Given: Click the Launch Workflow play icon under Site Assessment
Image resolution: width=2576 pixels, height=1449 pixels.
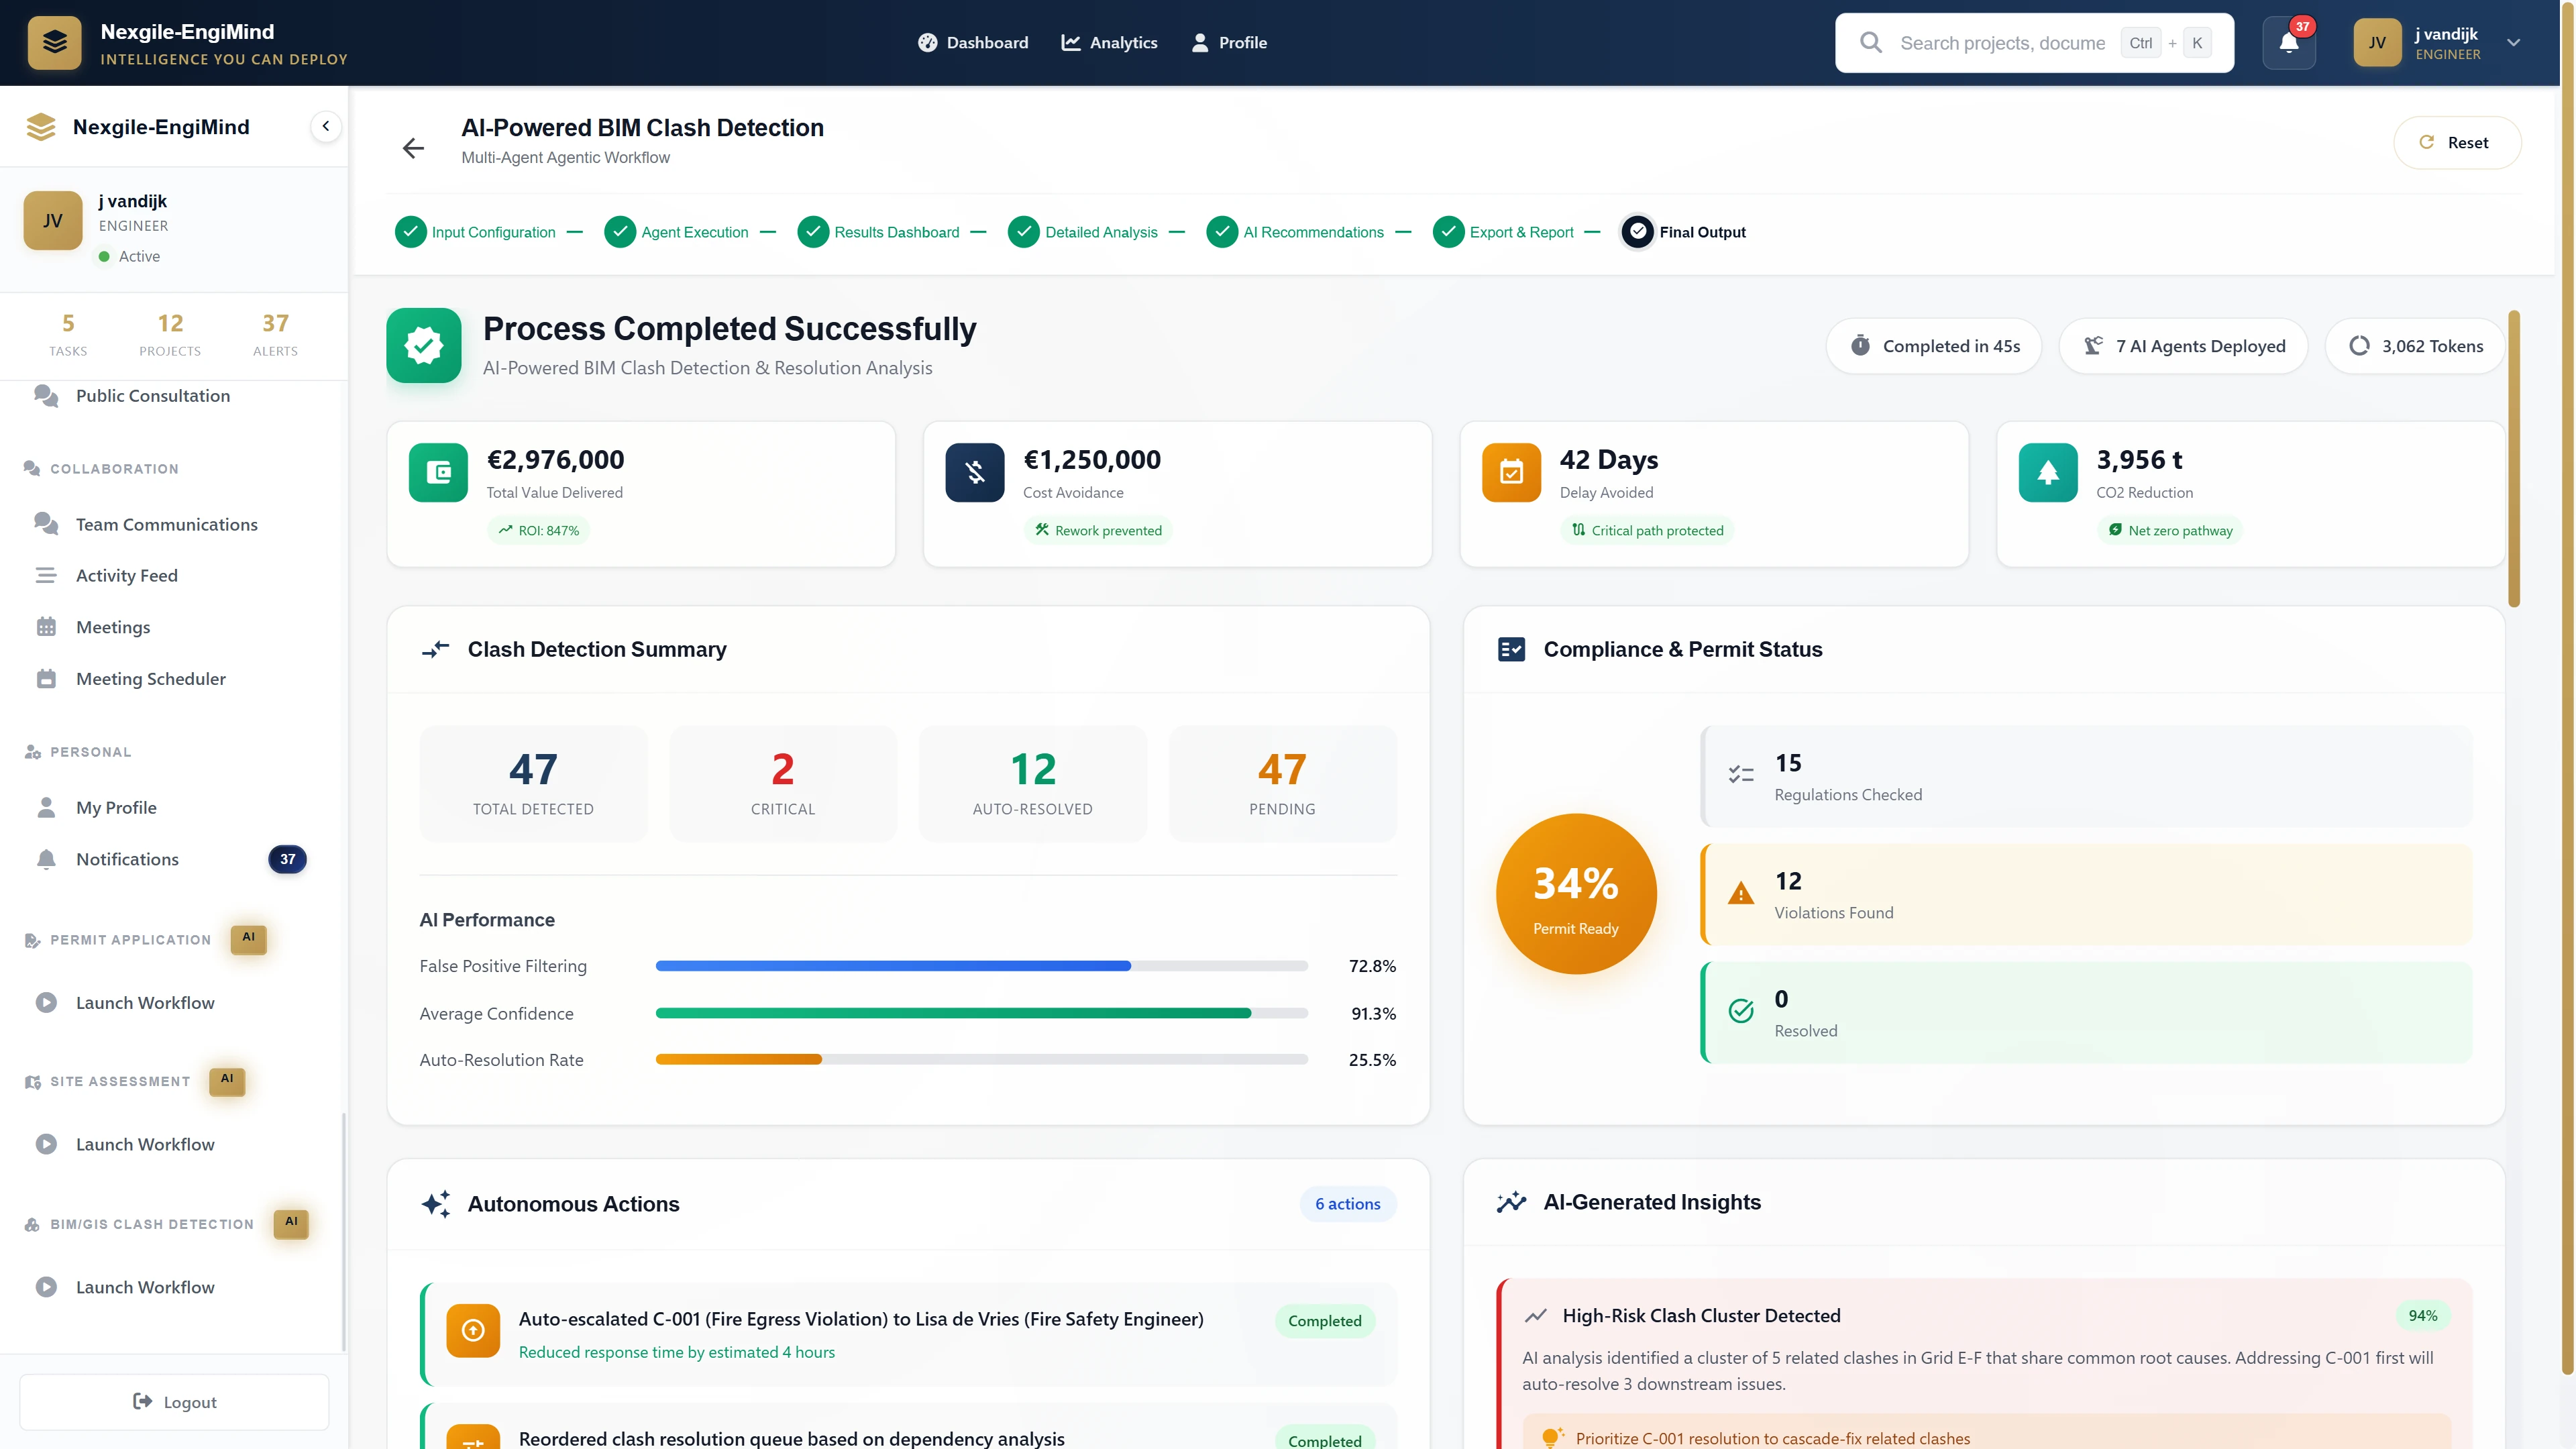Looking at the screenshot, I should [x=46, y=1144].
